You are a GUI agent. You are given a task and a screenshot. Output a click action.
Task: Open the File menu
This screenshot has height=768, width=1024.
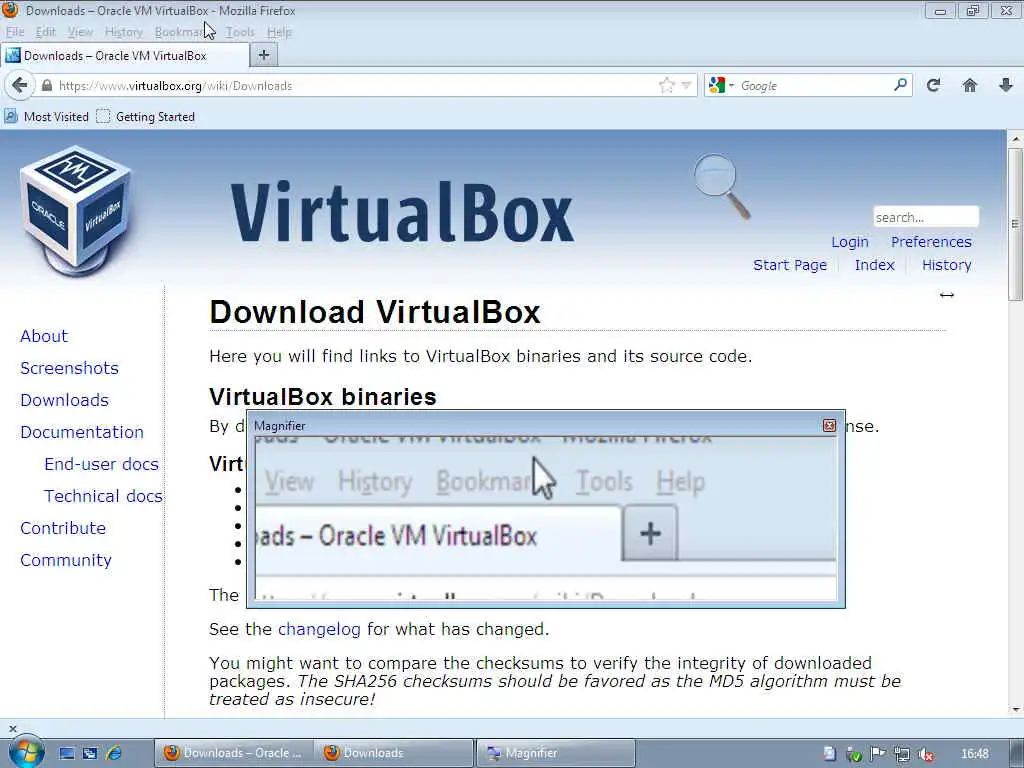point(15,32)
